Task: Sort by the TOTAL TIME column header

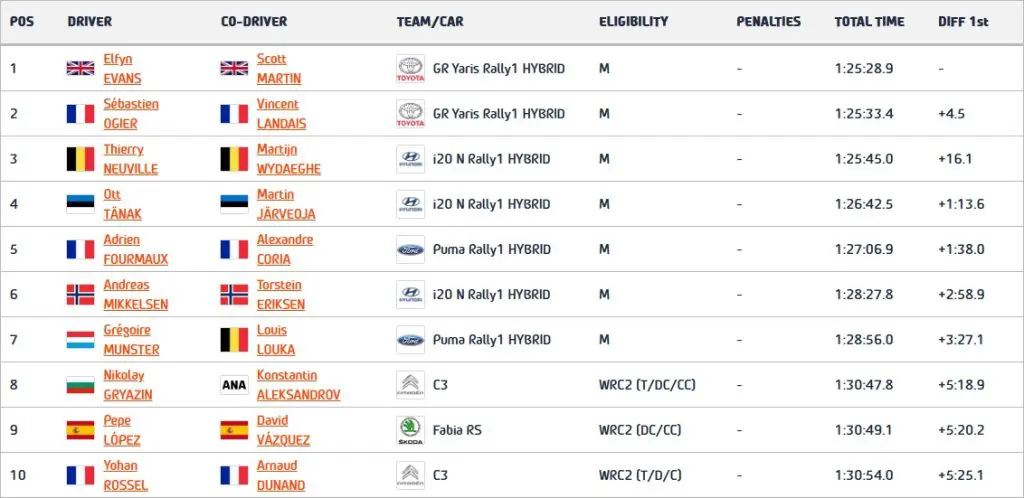Action: pos(869,22)
